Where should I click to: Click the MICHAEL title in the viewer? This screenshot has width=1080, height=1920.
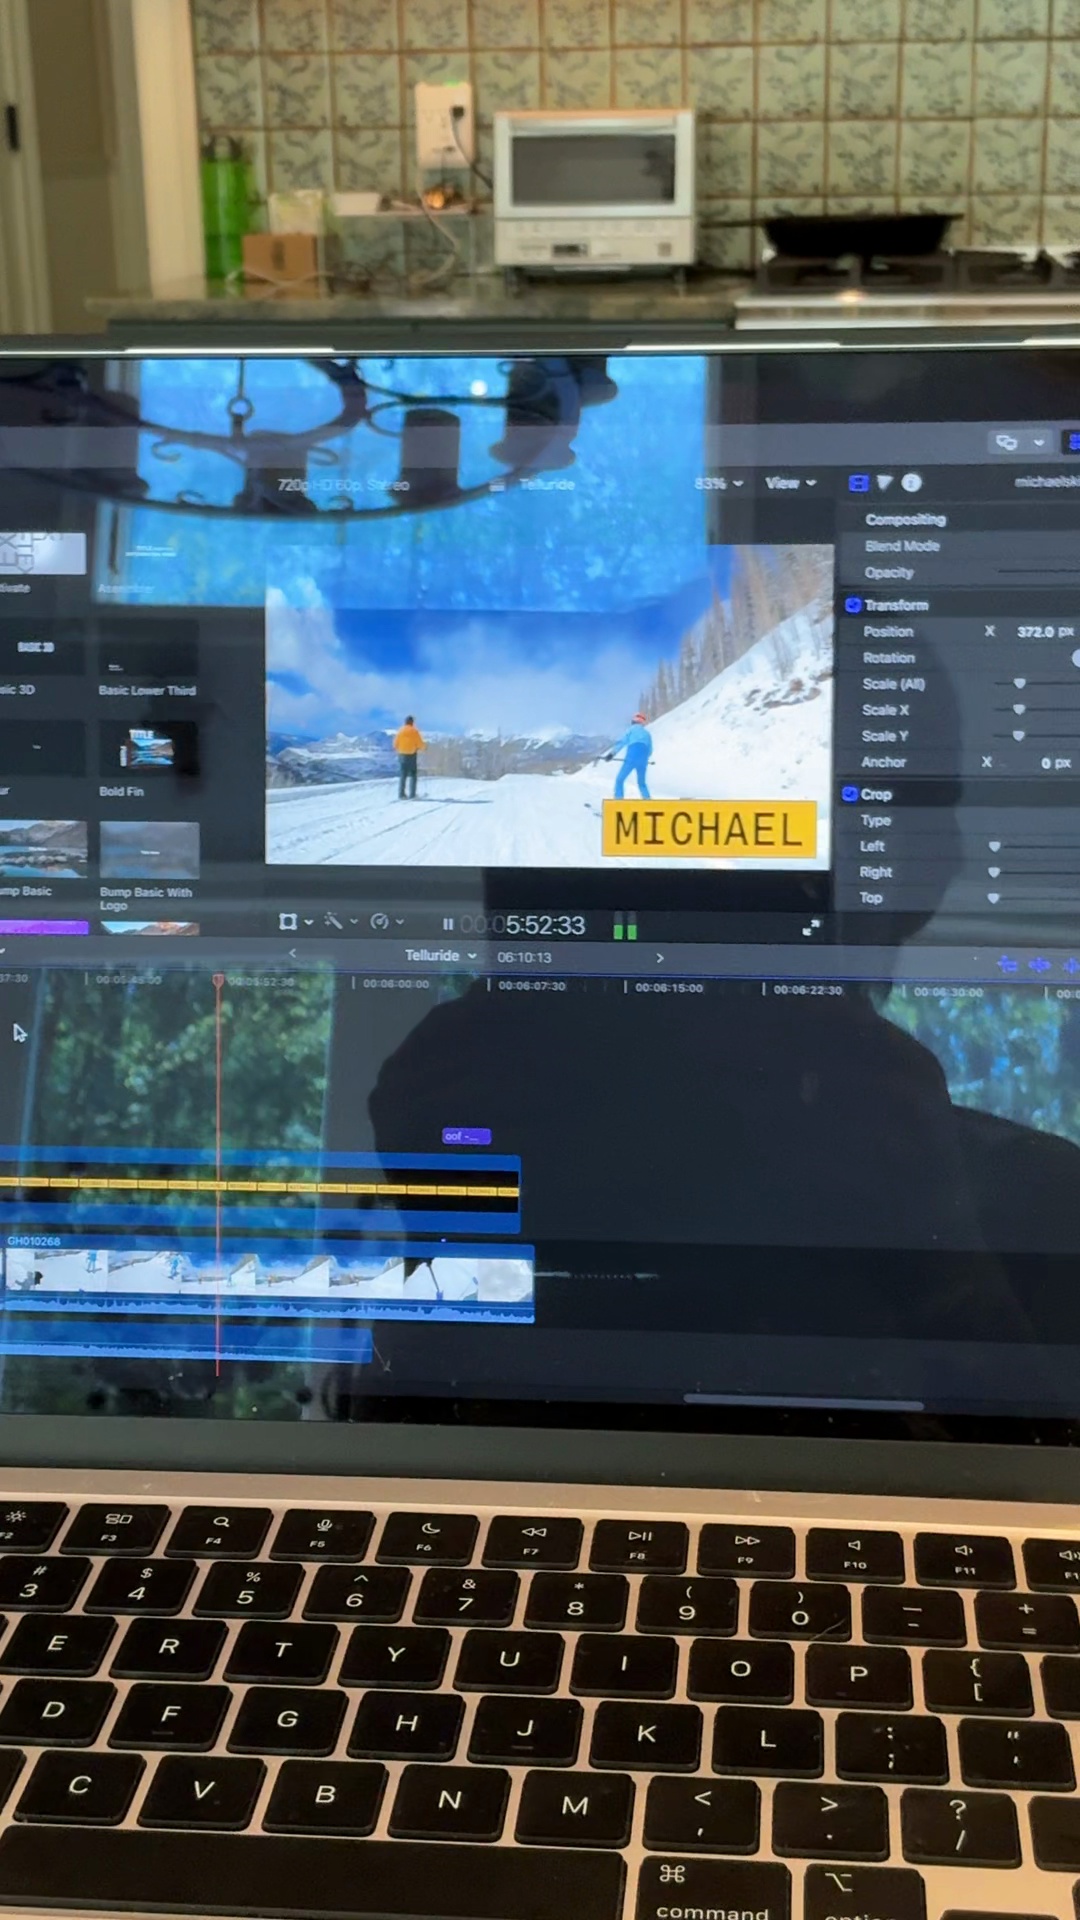click(708, 829)
